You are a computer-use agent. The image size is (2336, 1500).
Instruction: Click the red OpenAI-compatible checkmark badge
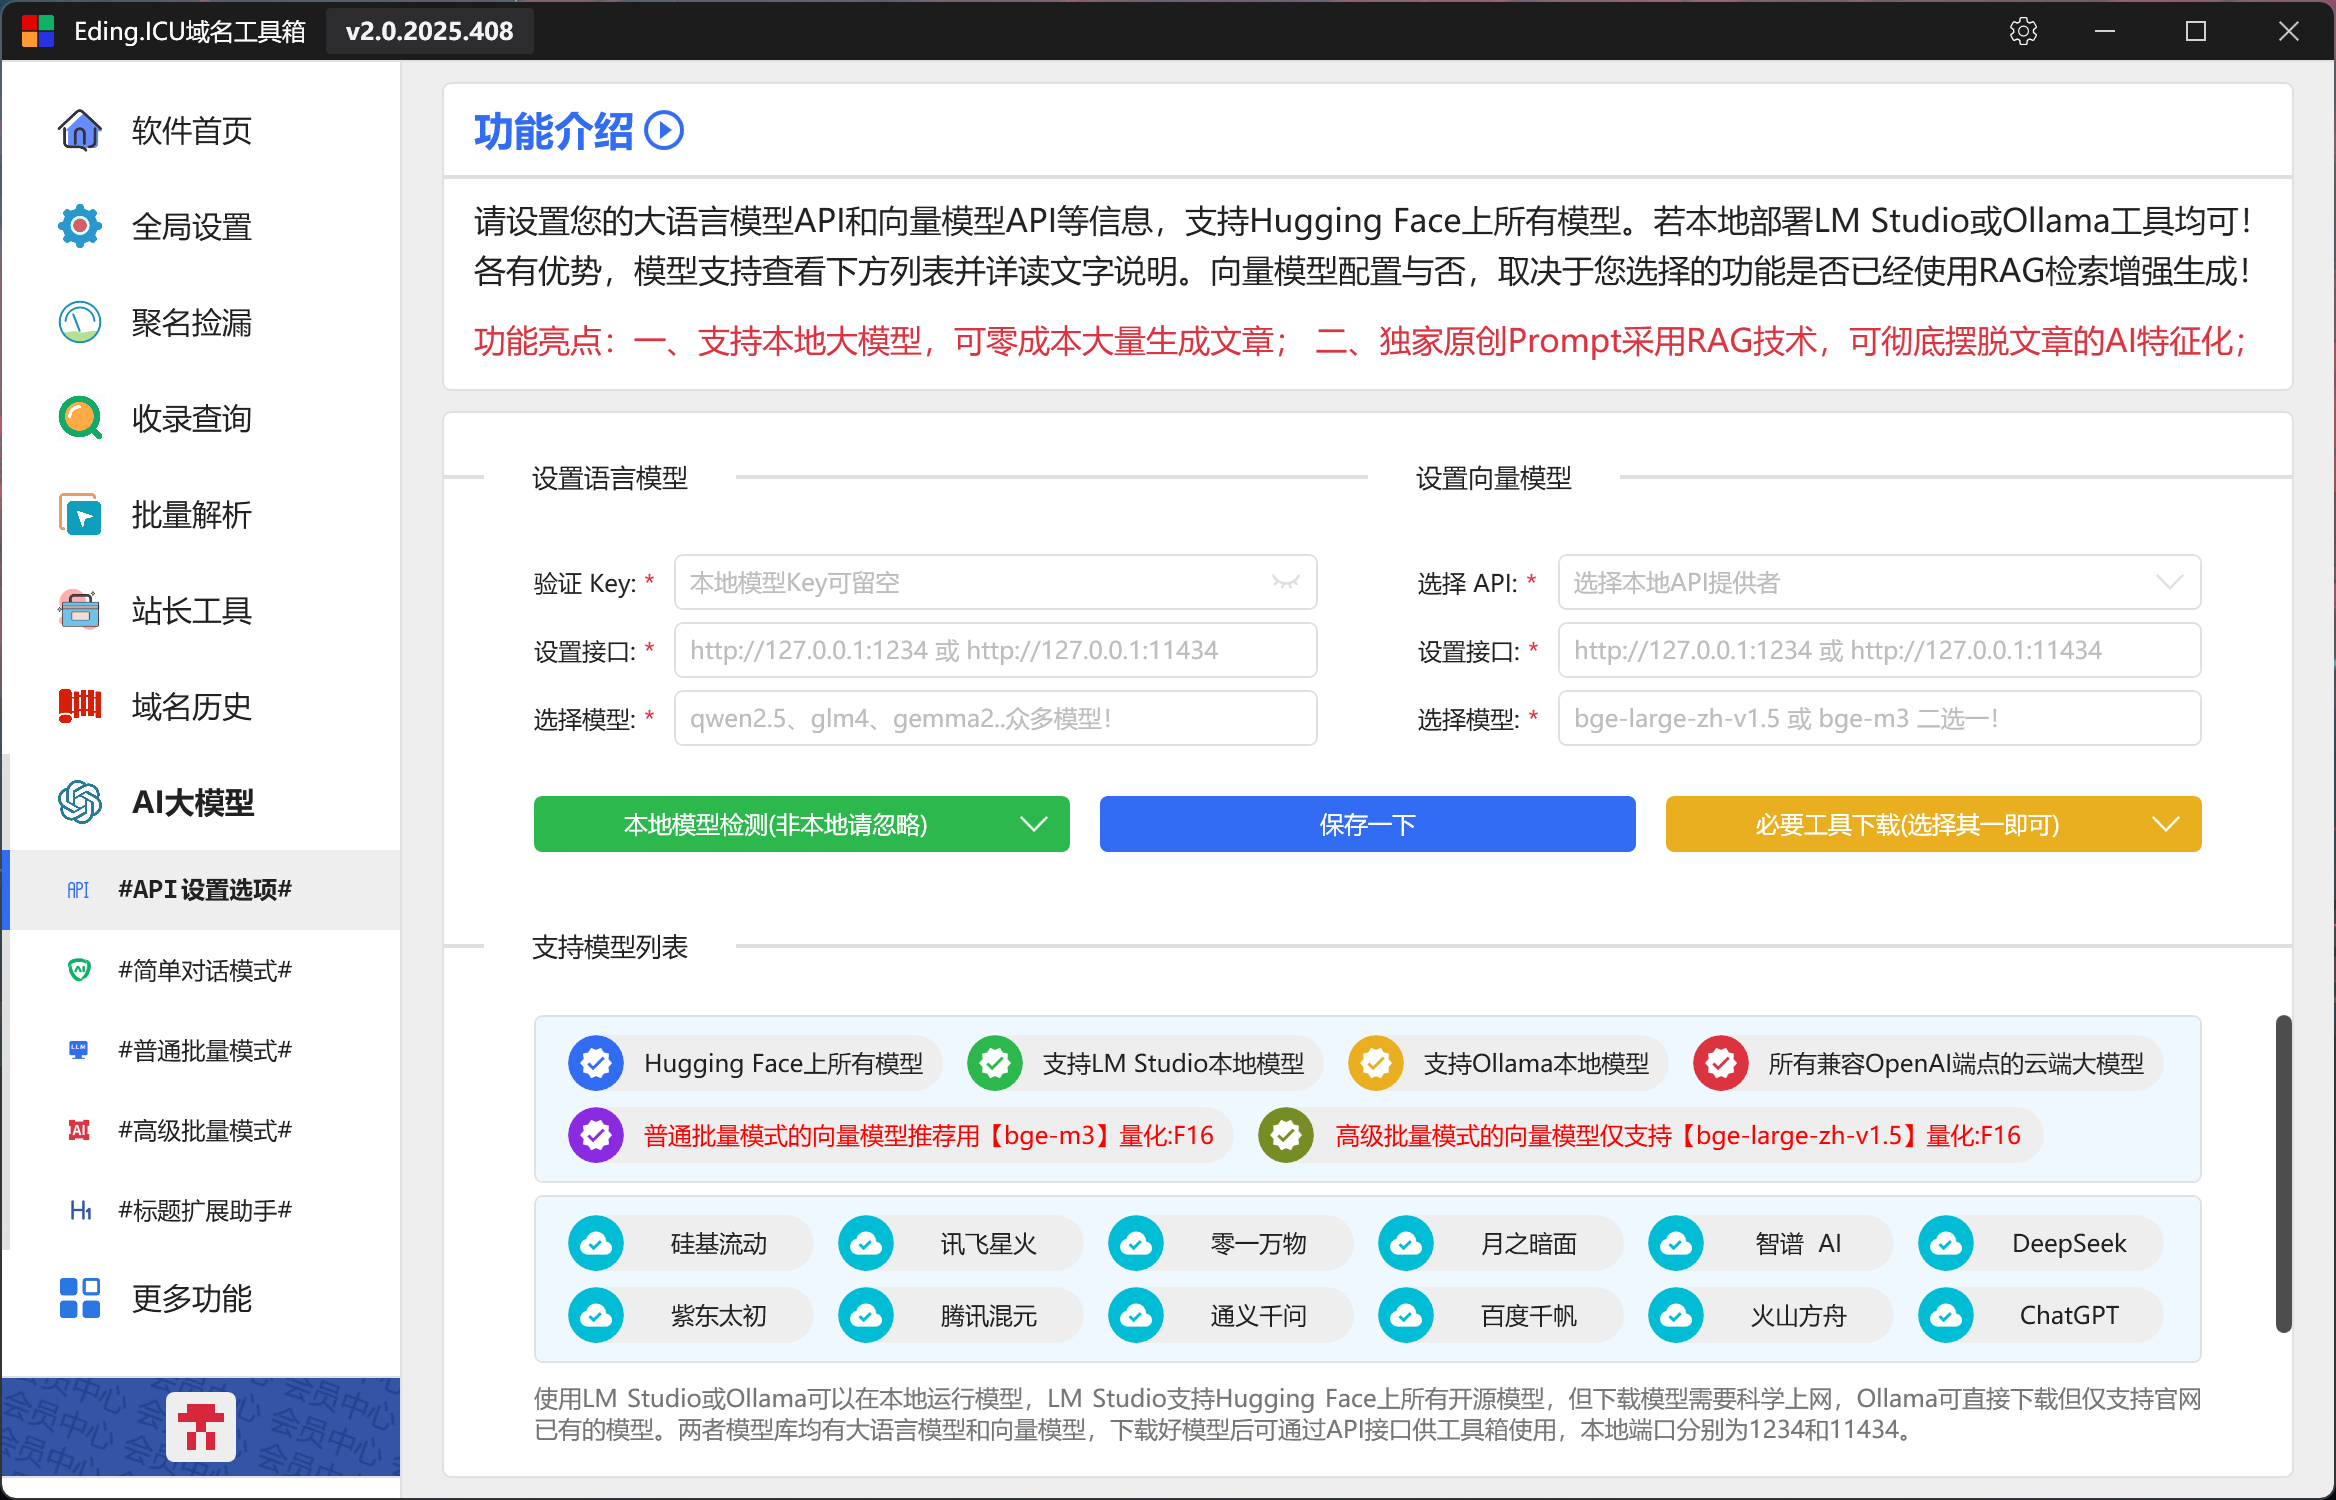[x=1721, y=1063]
